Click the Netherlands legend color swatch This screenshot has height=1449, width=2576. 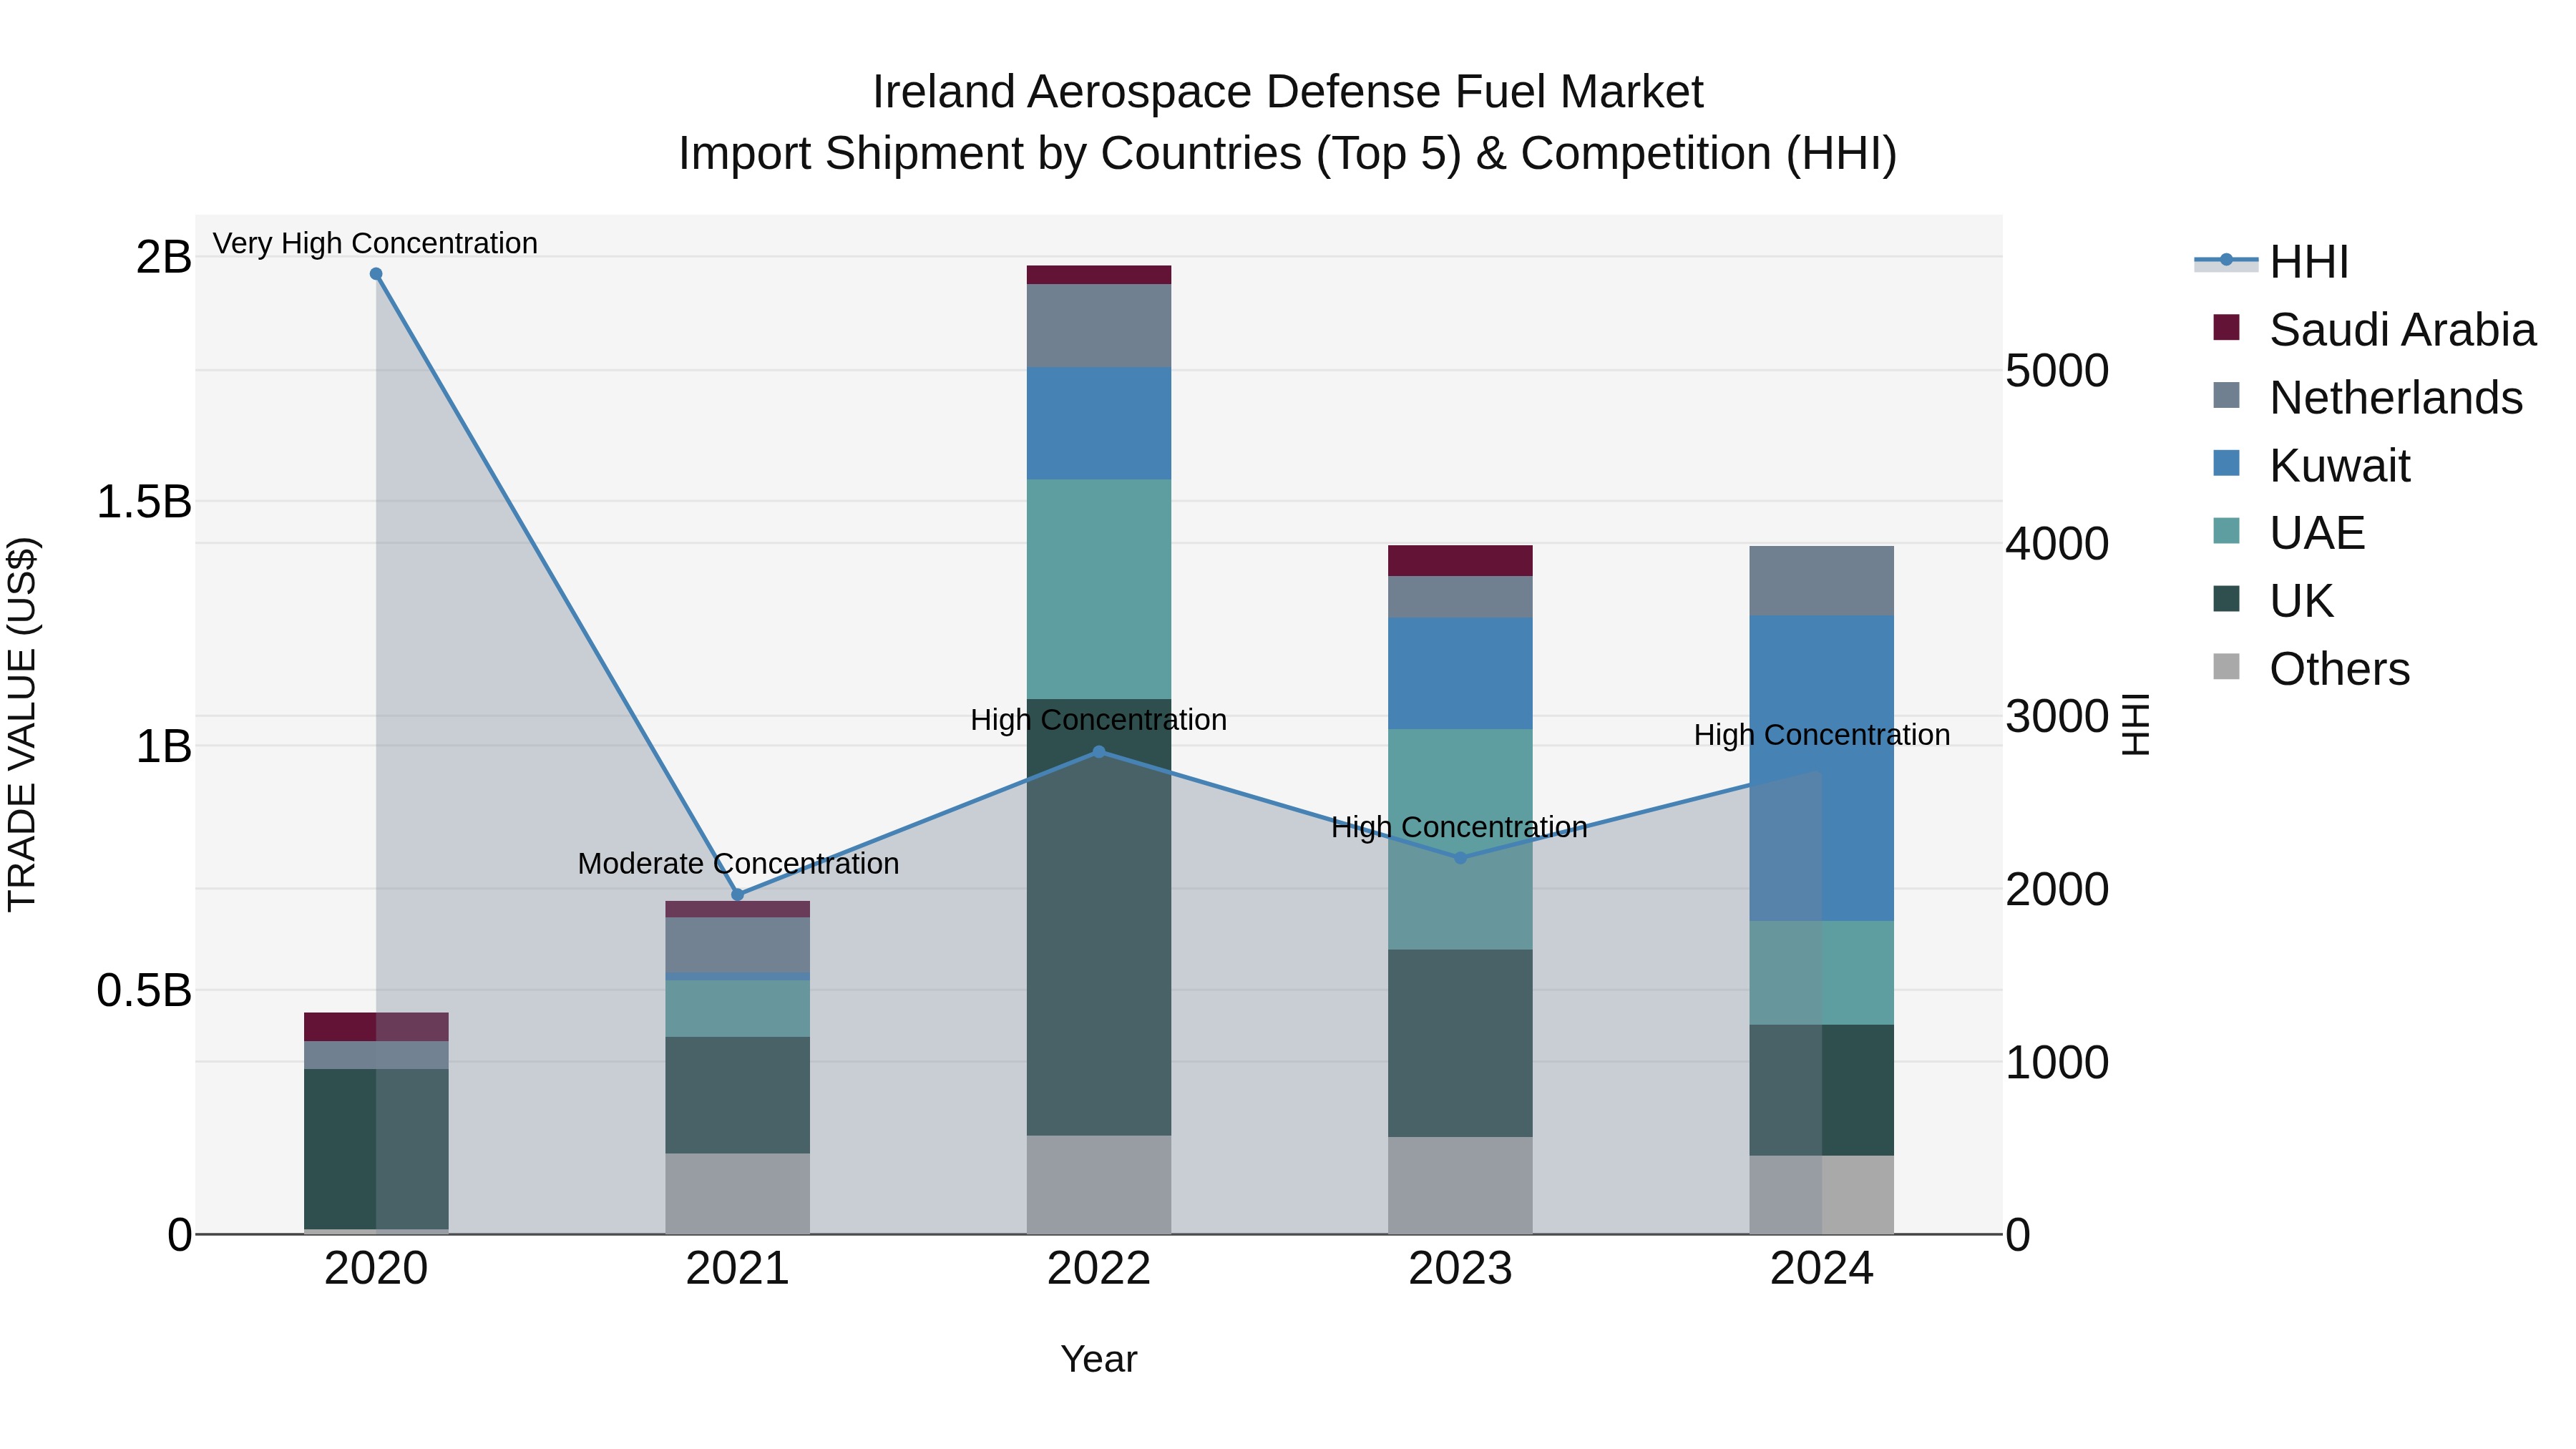click(2226, 395)
